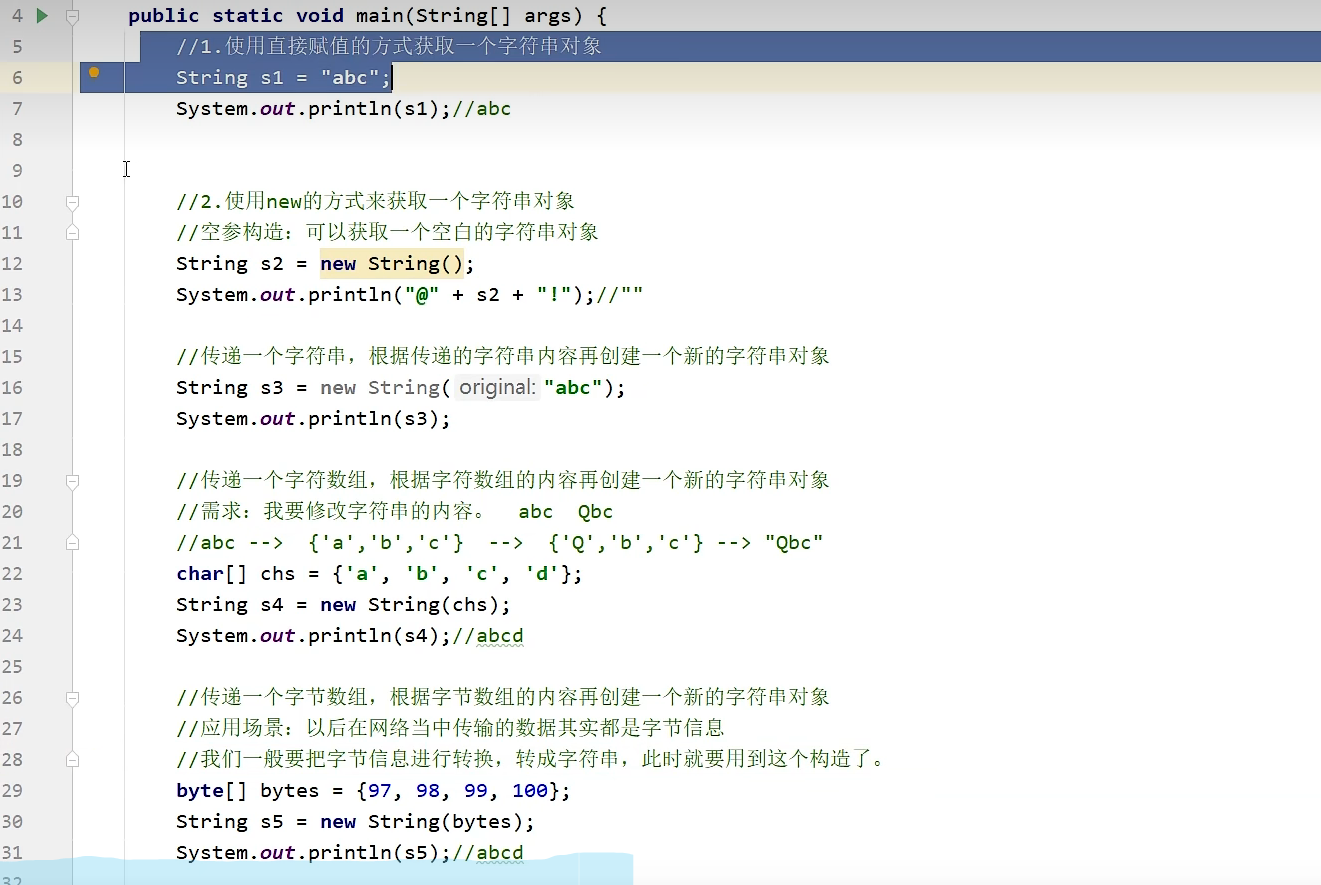Click fold end marker at line 21

pos(72,543)
